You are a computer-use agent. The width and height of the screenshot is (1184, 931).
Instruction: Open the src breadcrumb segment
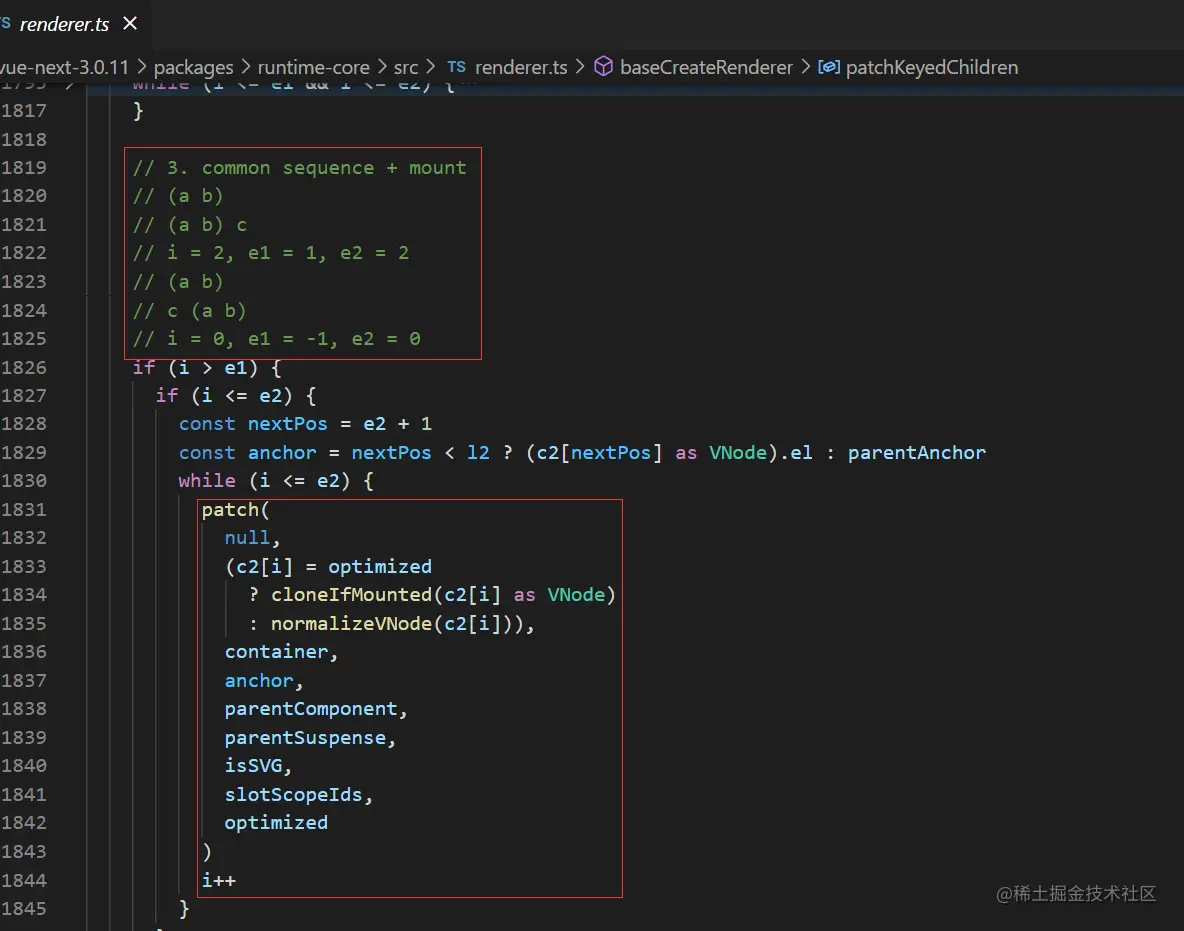405,67
